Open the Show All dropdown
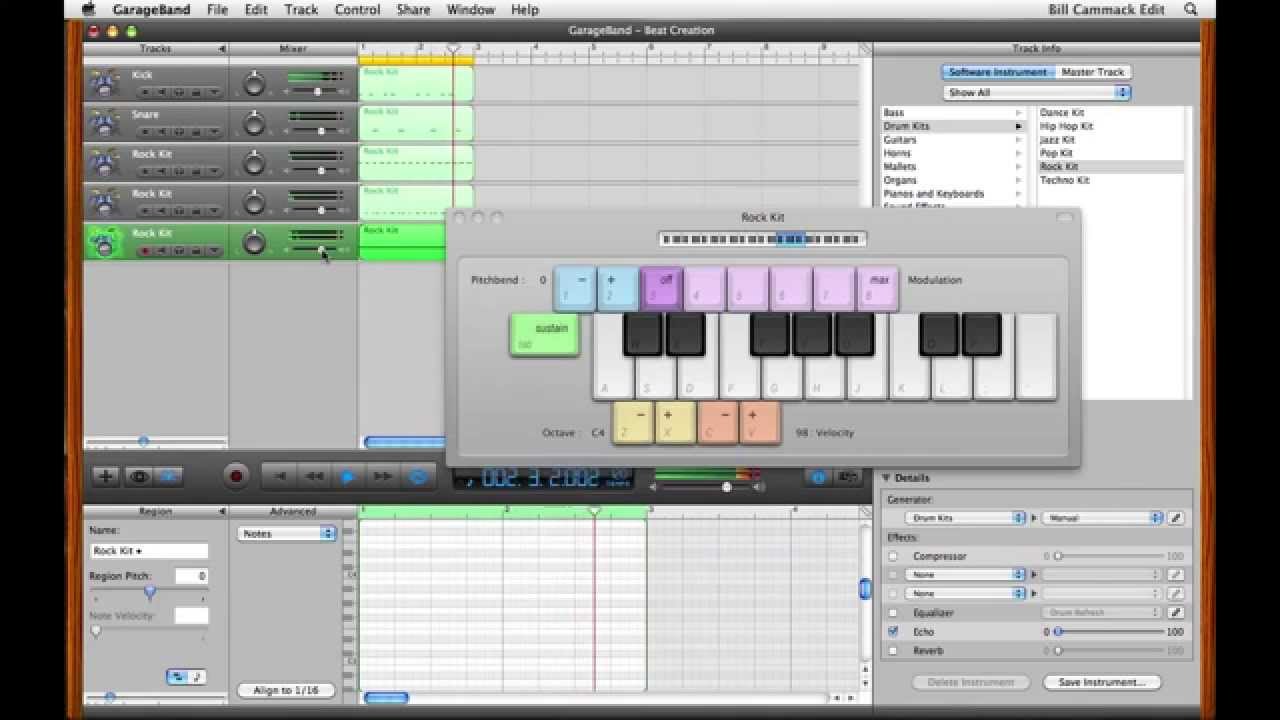Viewport: 1280px width, 720px height. tap(1036, 92)
